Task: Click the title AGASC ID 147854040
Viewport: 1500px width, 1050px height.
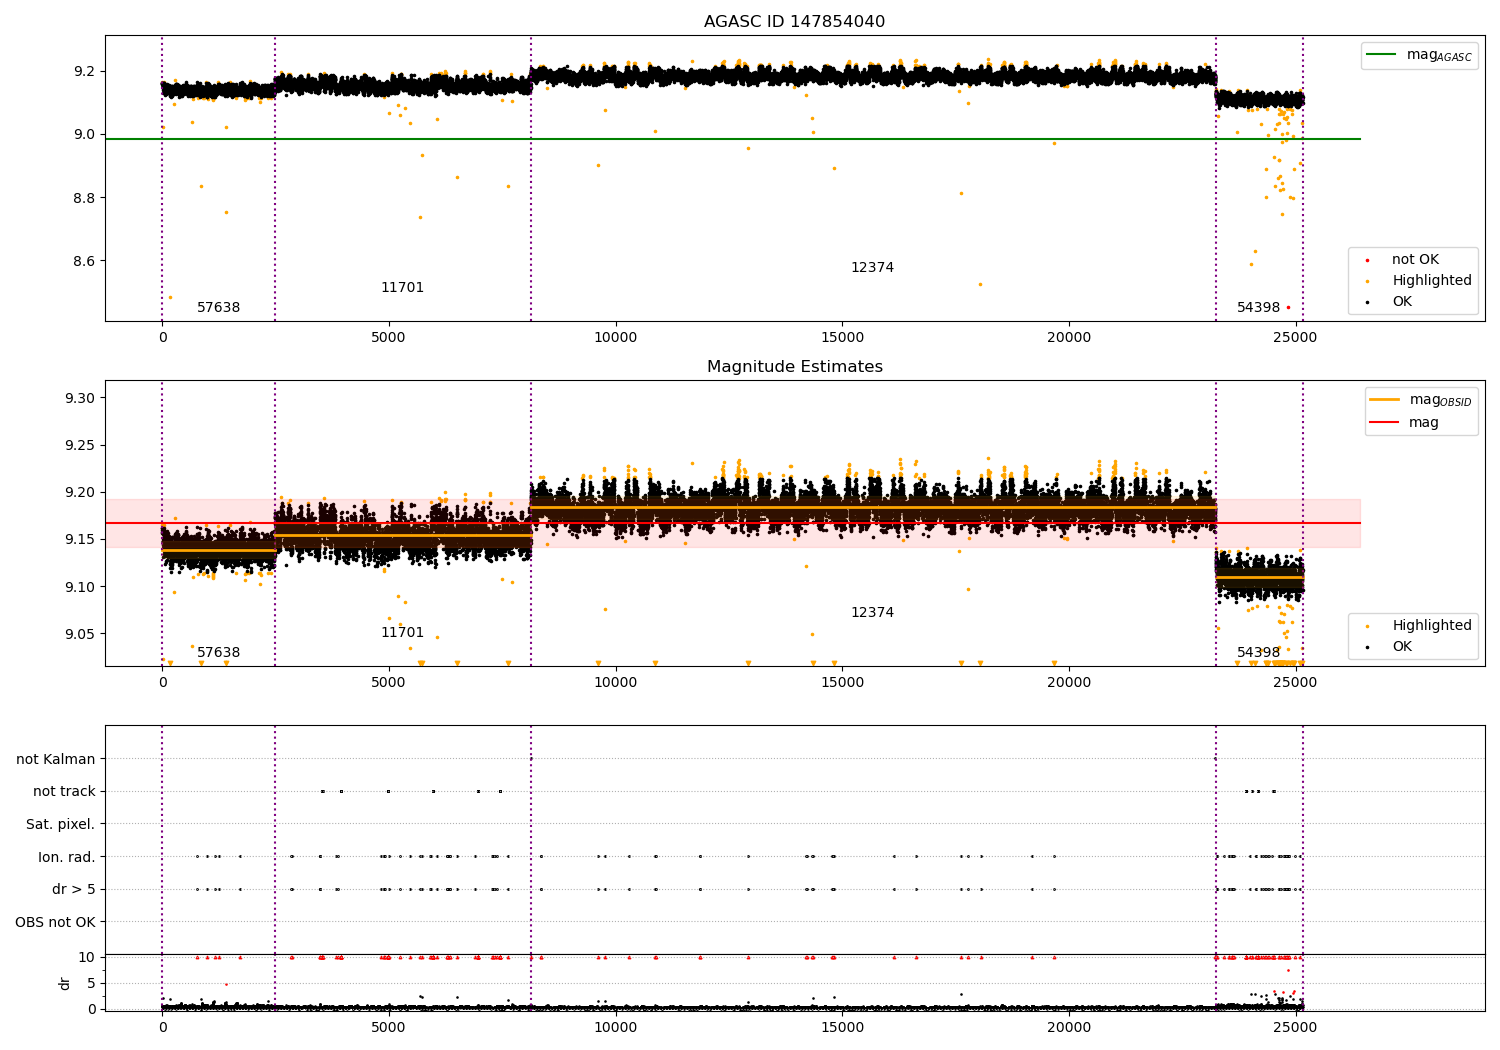Action: [x=794, y=22]
